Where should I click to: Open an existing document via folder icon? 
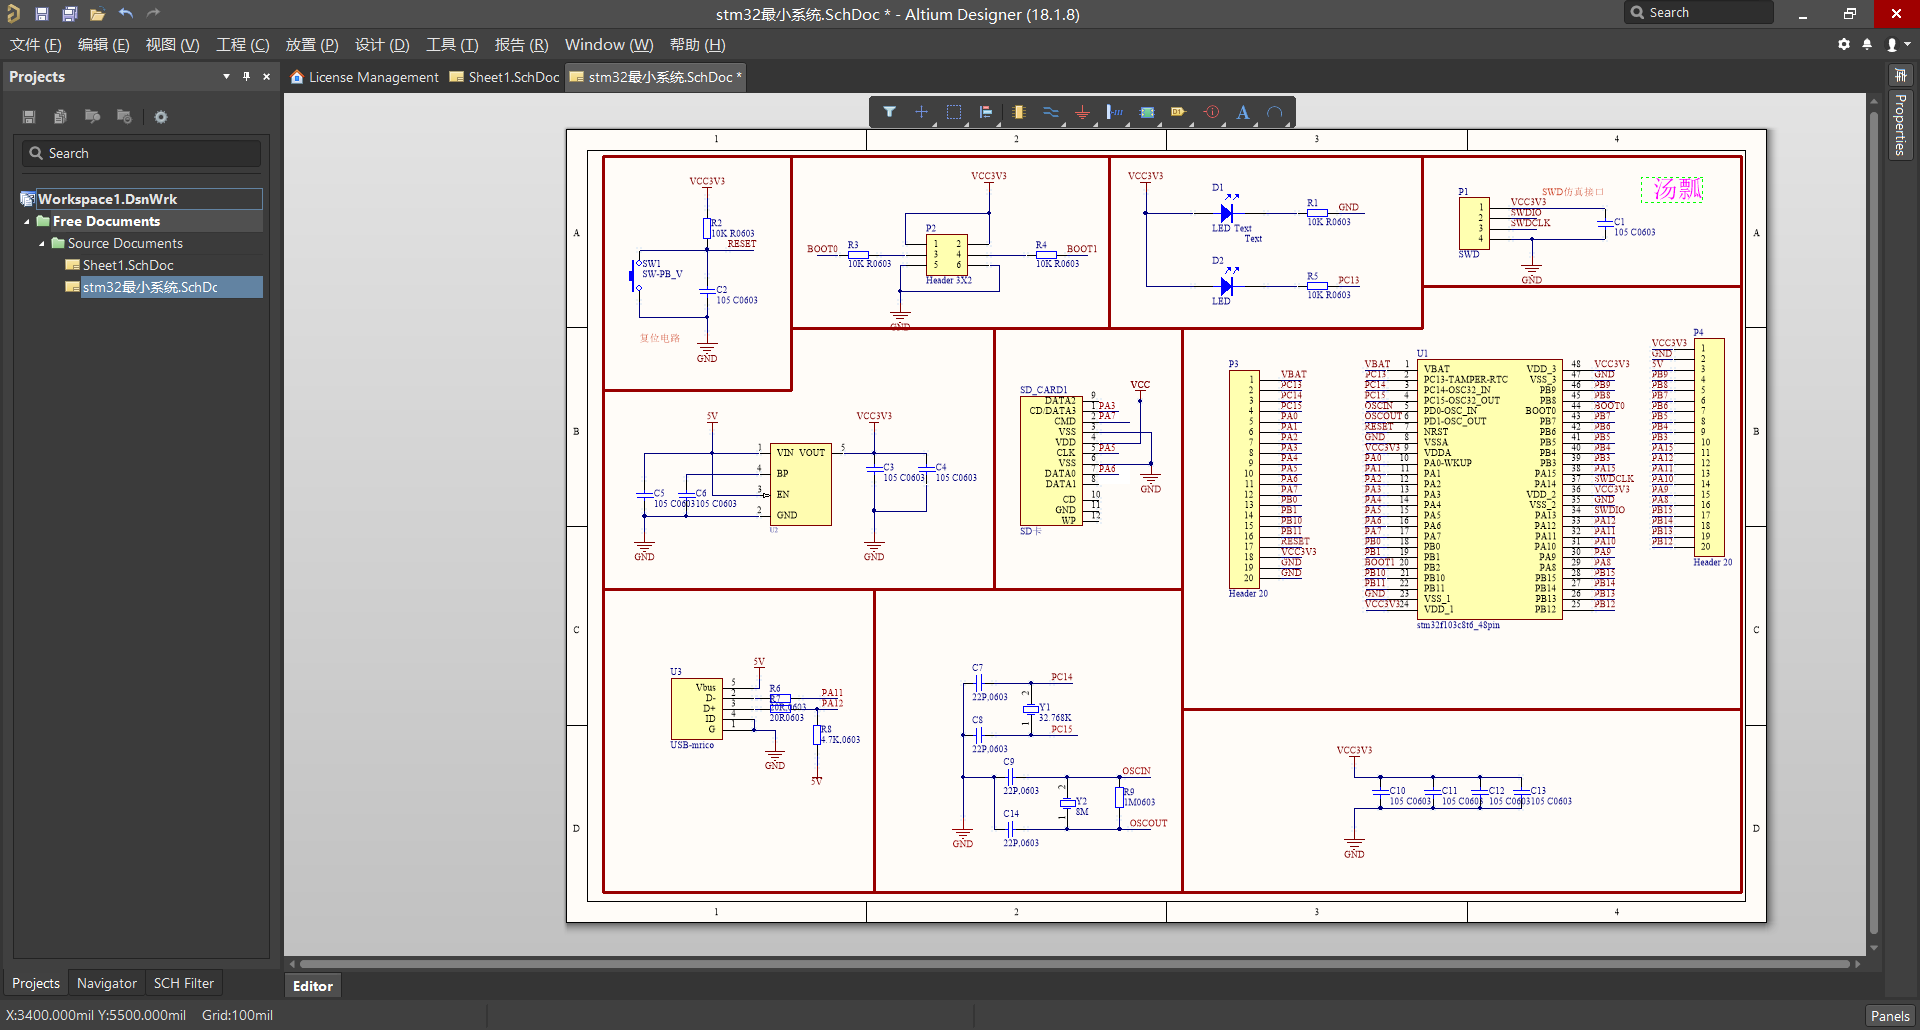point(97,14)
